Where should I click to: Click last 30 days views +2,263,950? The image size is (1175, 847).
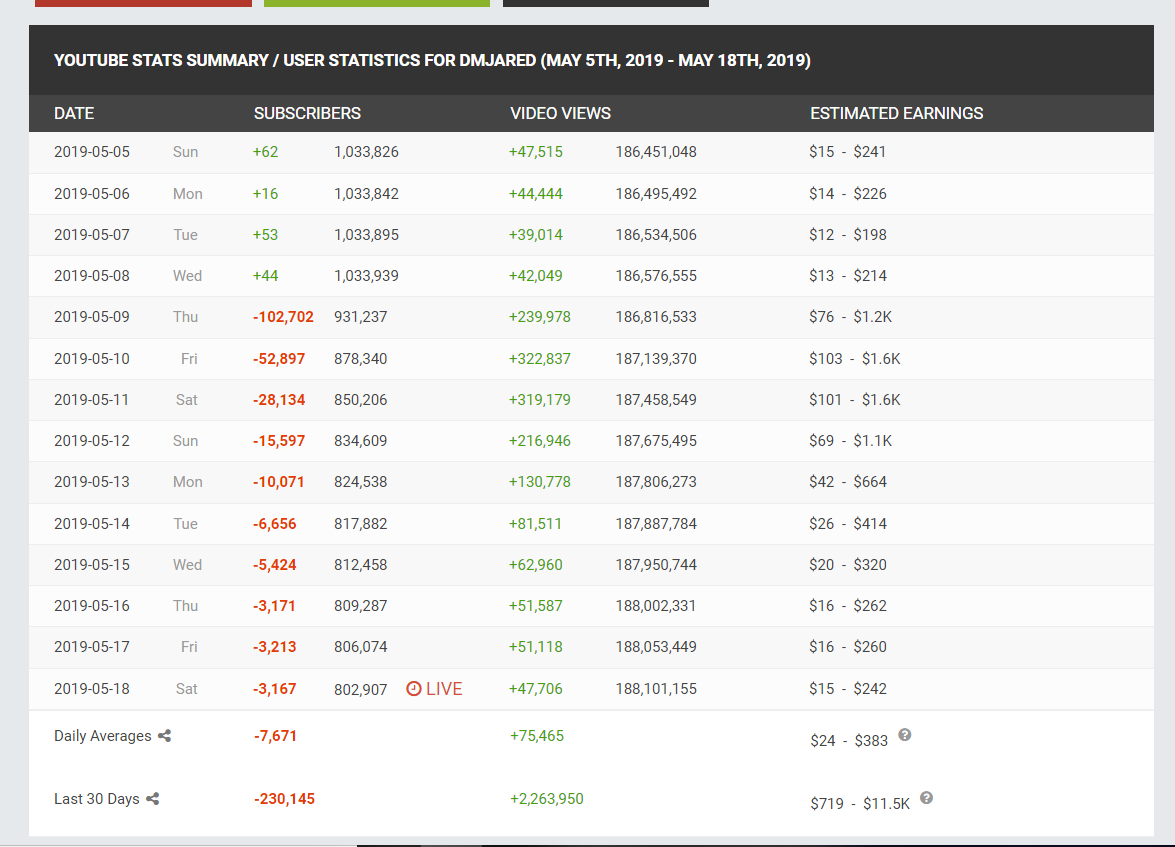click(x=546, y=799)
